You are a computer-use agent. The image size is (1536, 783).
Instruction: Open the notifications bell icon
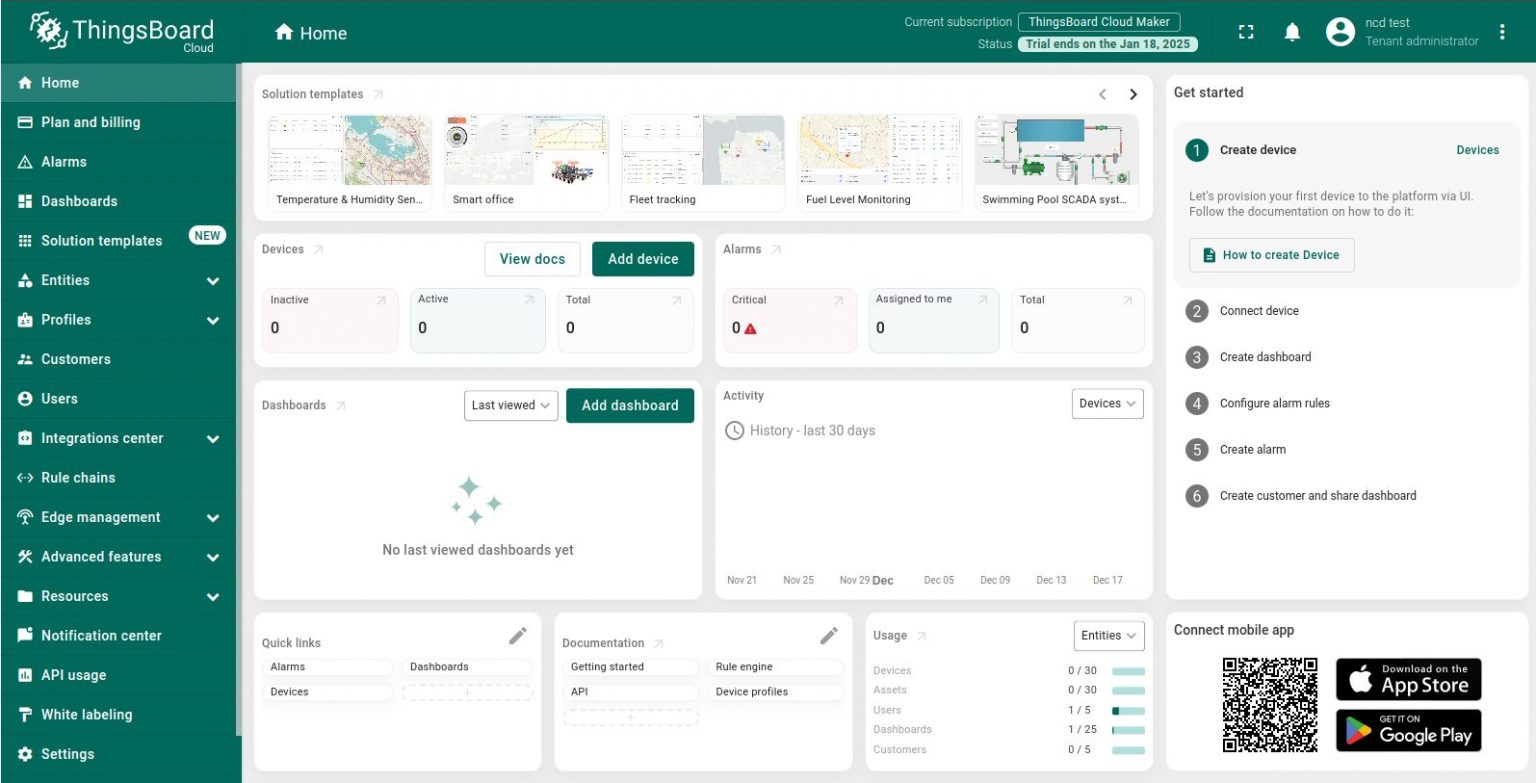pyautogui.click(x=1291, y=31)
